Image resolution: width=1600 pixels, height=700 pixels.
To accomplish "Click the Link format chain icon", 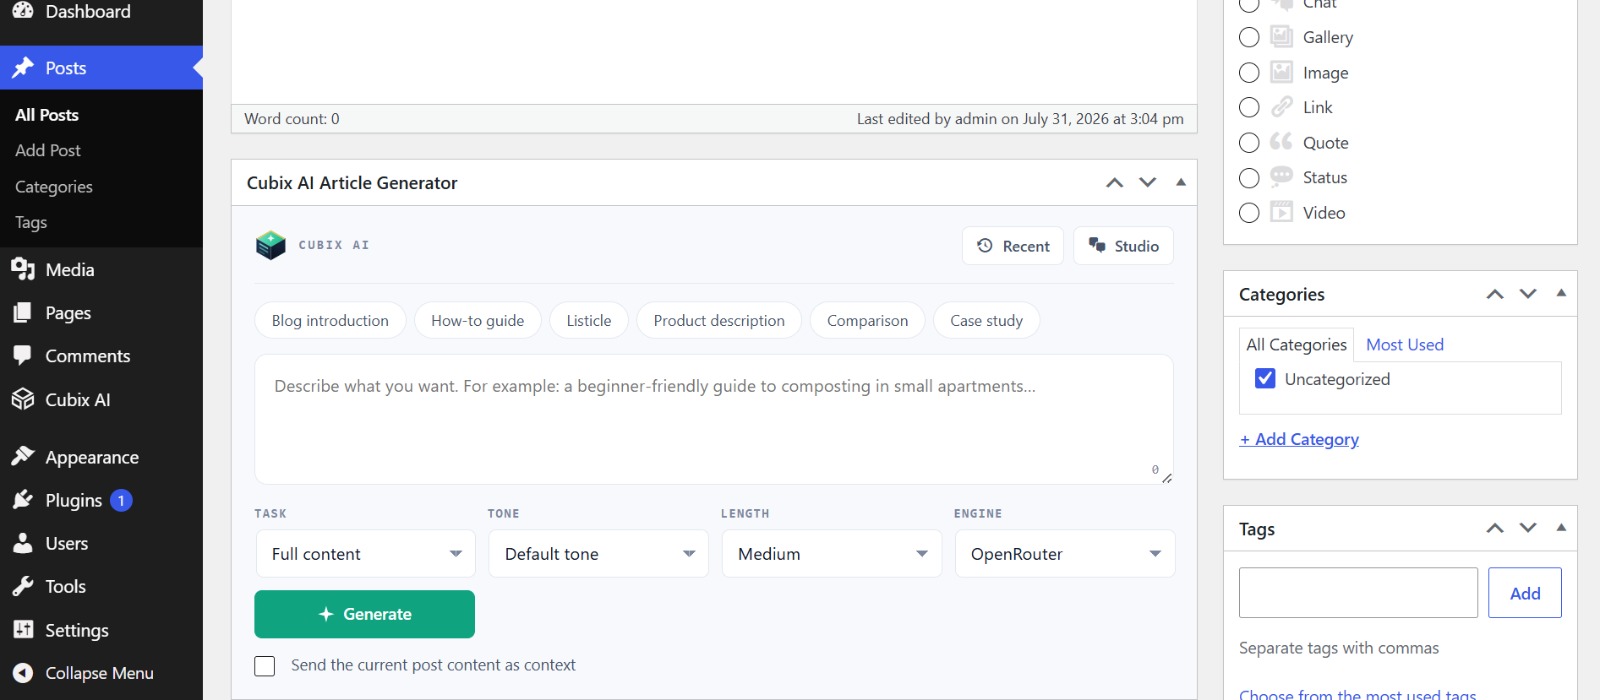I will 1282,107.
